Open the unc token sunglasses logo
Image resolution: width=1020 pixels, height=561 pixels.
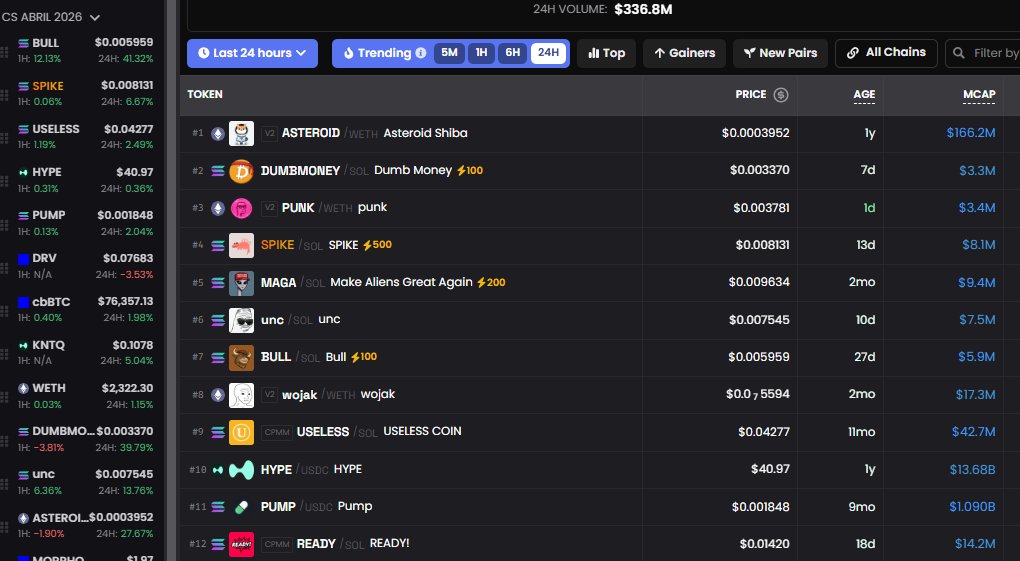coord(241,320)
